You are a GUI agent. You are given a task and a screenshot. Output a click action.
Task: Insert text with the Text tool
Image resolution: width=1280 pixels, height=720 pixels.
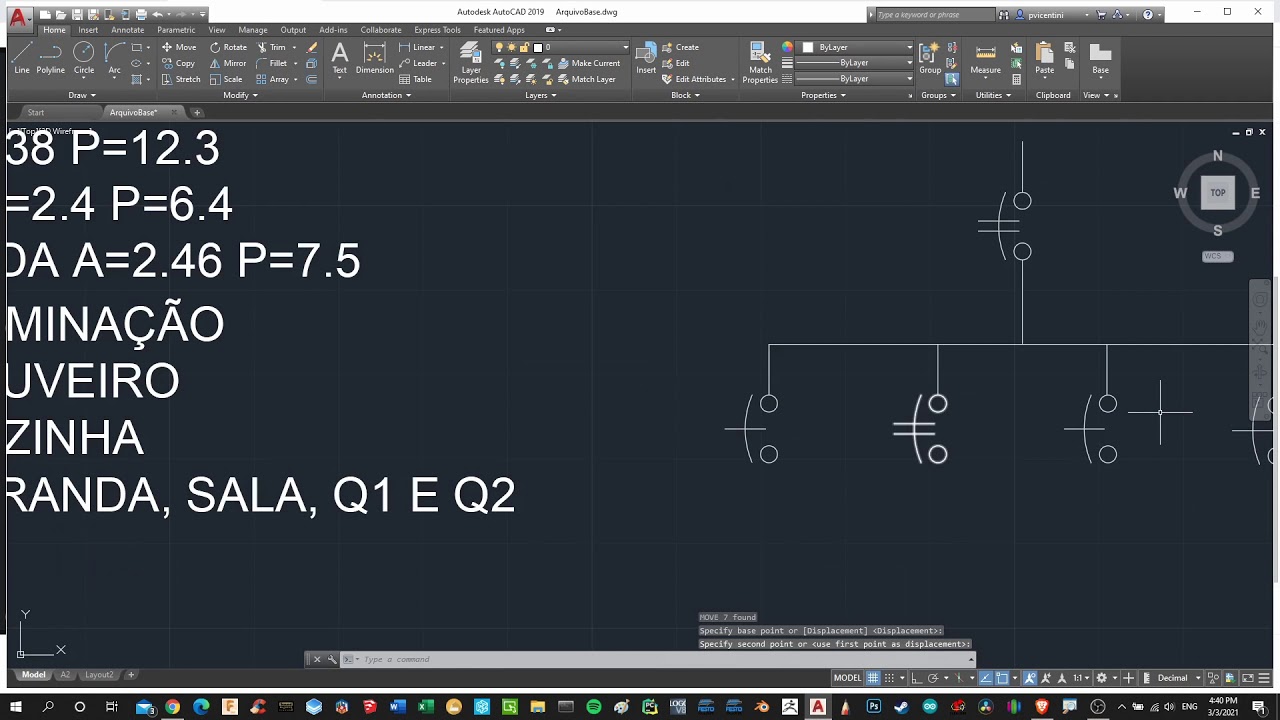340,58
